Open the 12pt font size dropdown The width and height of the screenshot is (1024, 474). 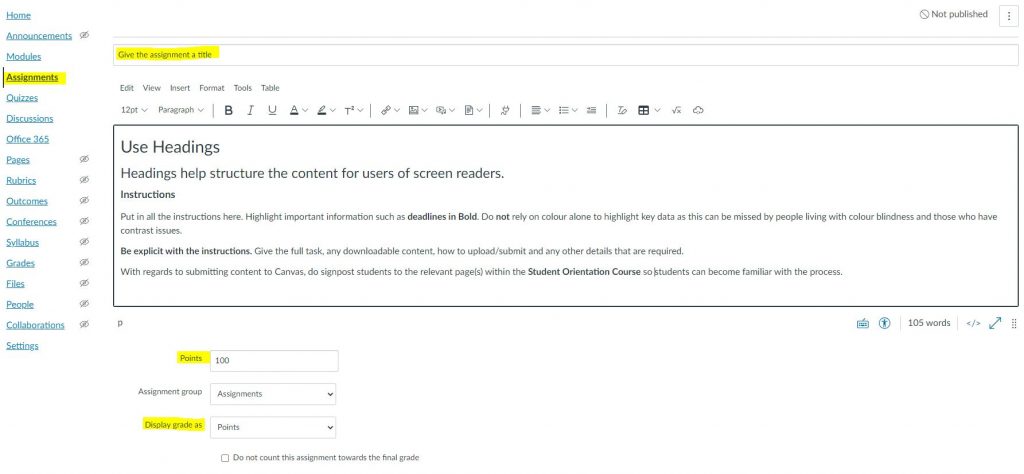134,110
